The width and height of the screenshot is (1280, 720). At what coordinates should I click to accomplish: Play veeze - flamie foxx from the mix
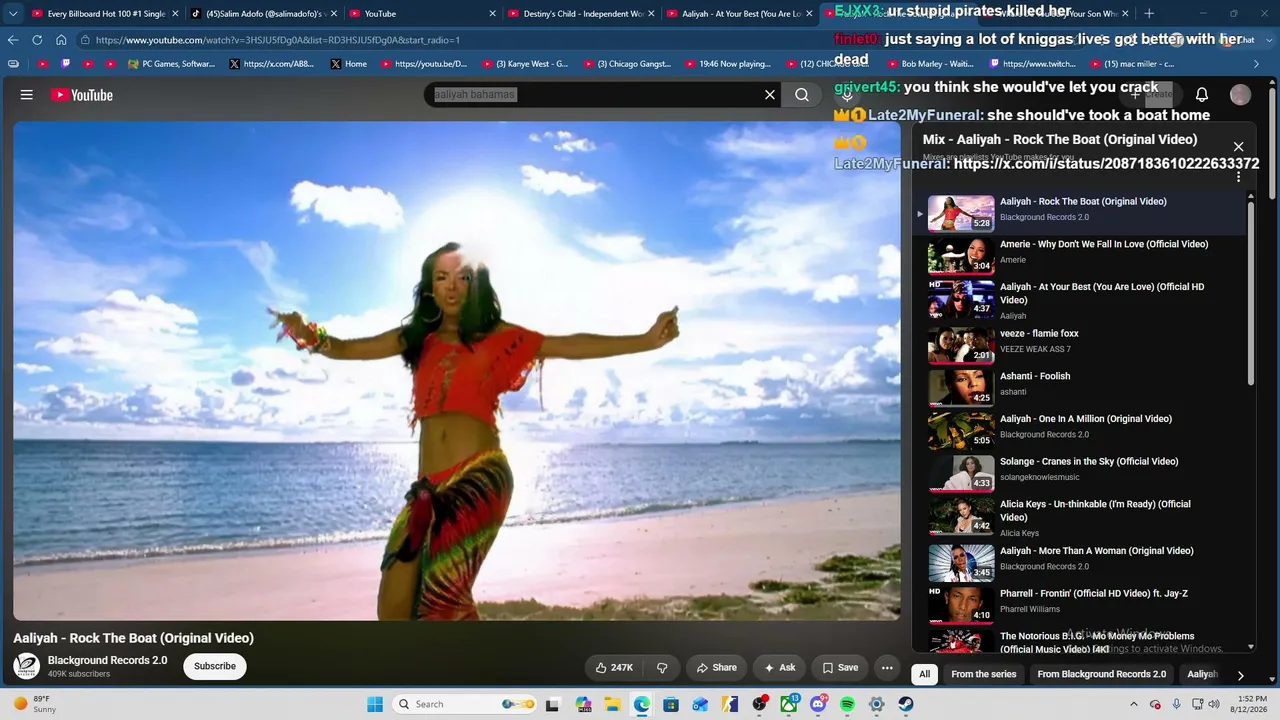[x=1079, y=345]
